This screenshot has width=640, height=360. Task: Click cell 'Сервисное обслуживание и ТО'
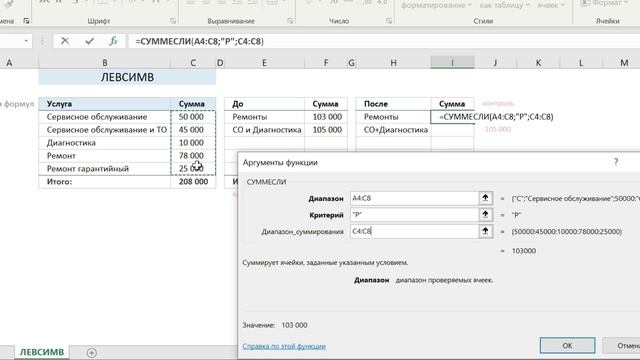[104, 130]
